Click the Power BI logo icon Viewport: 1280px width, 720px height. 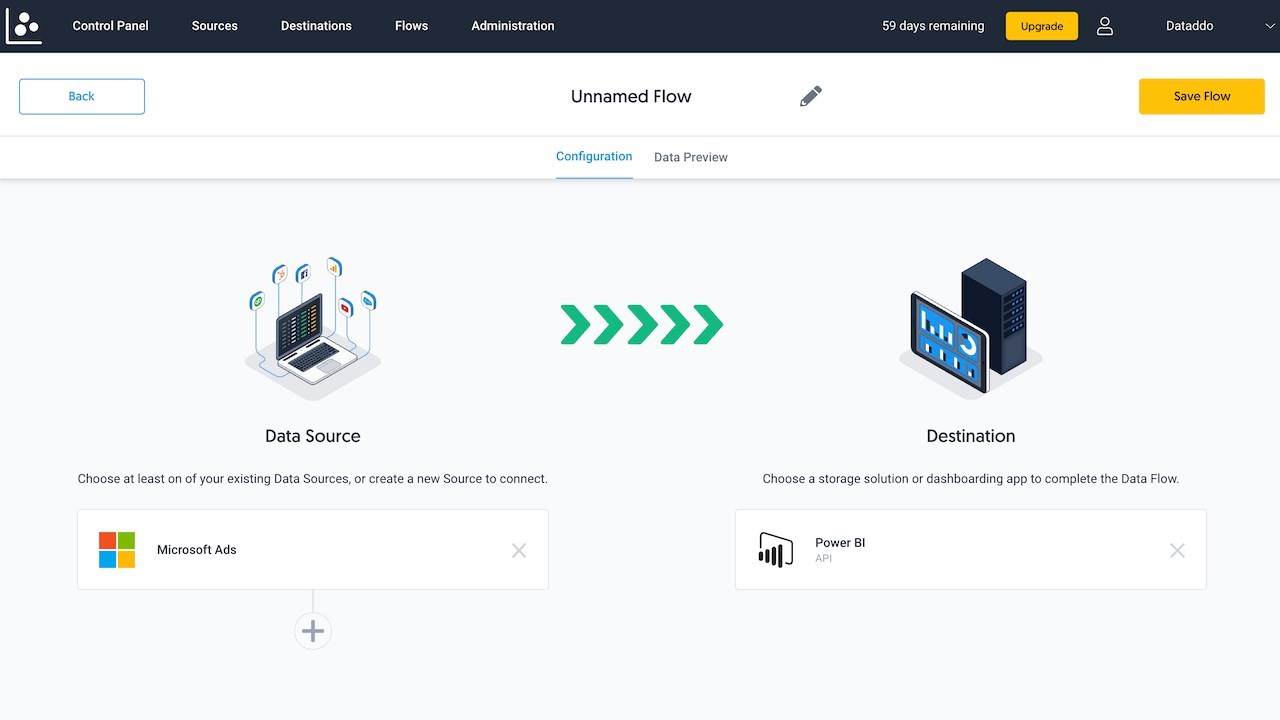tap(775, 550)
